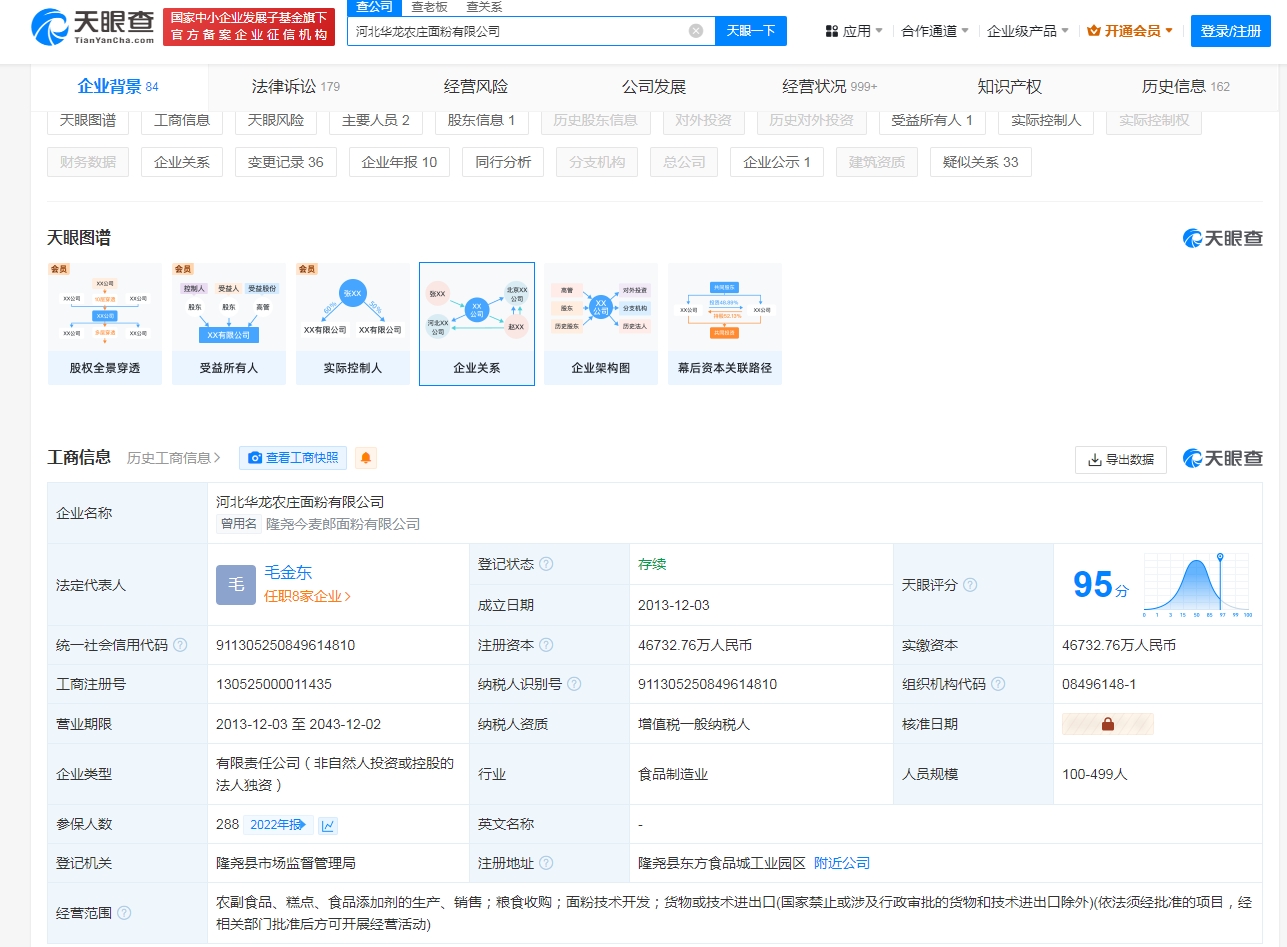Open the 受益所有人 graph thumbnail
This screenshot has height=947, width=1287.
click(x=228, y=324)
